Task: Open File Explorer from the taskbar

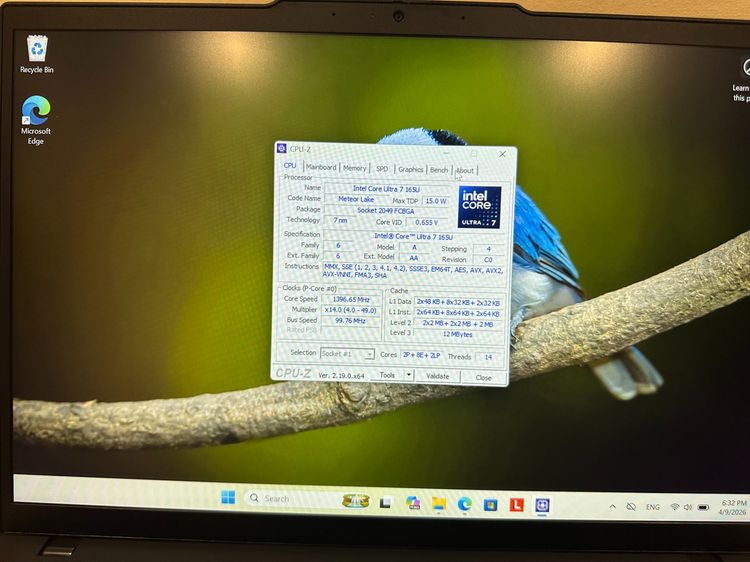Action: [438, 504]
